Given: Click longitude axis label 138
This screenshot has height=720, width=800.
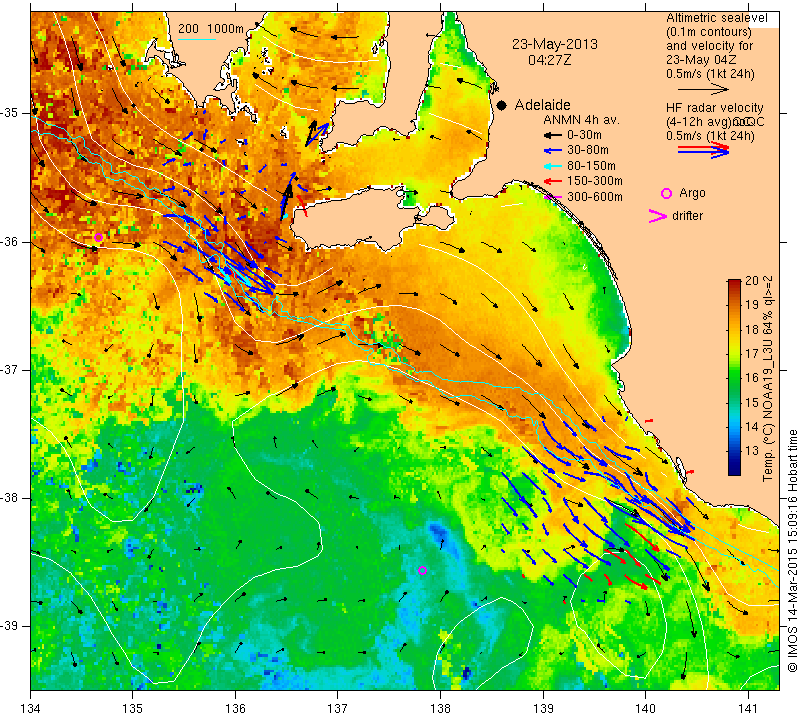Looking at the screenshot, I should [440, 709].
